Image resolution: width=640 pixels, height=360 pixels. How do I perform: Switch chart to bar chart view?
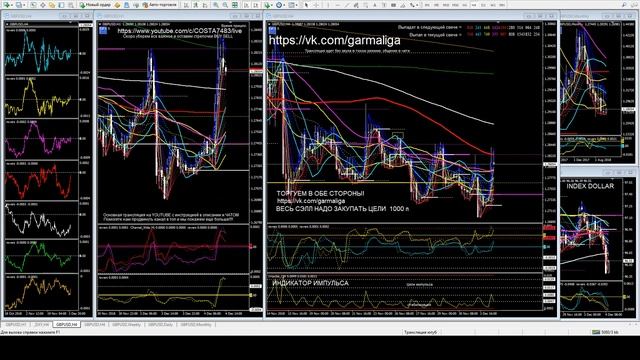click(x=186, y=5)
